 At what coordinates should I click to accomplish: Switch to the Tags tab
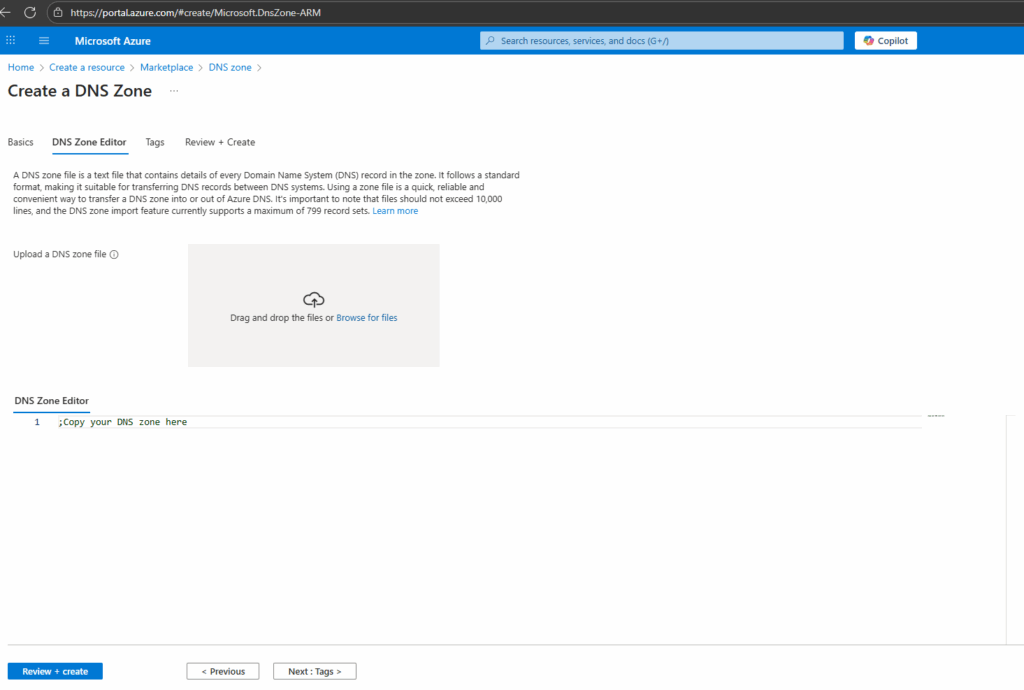[155, 142]
